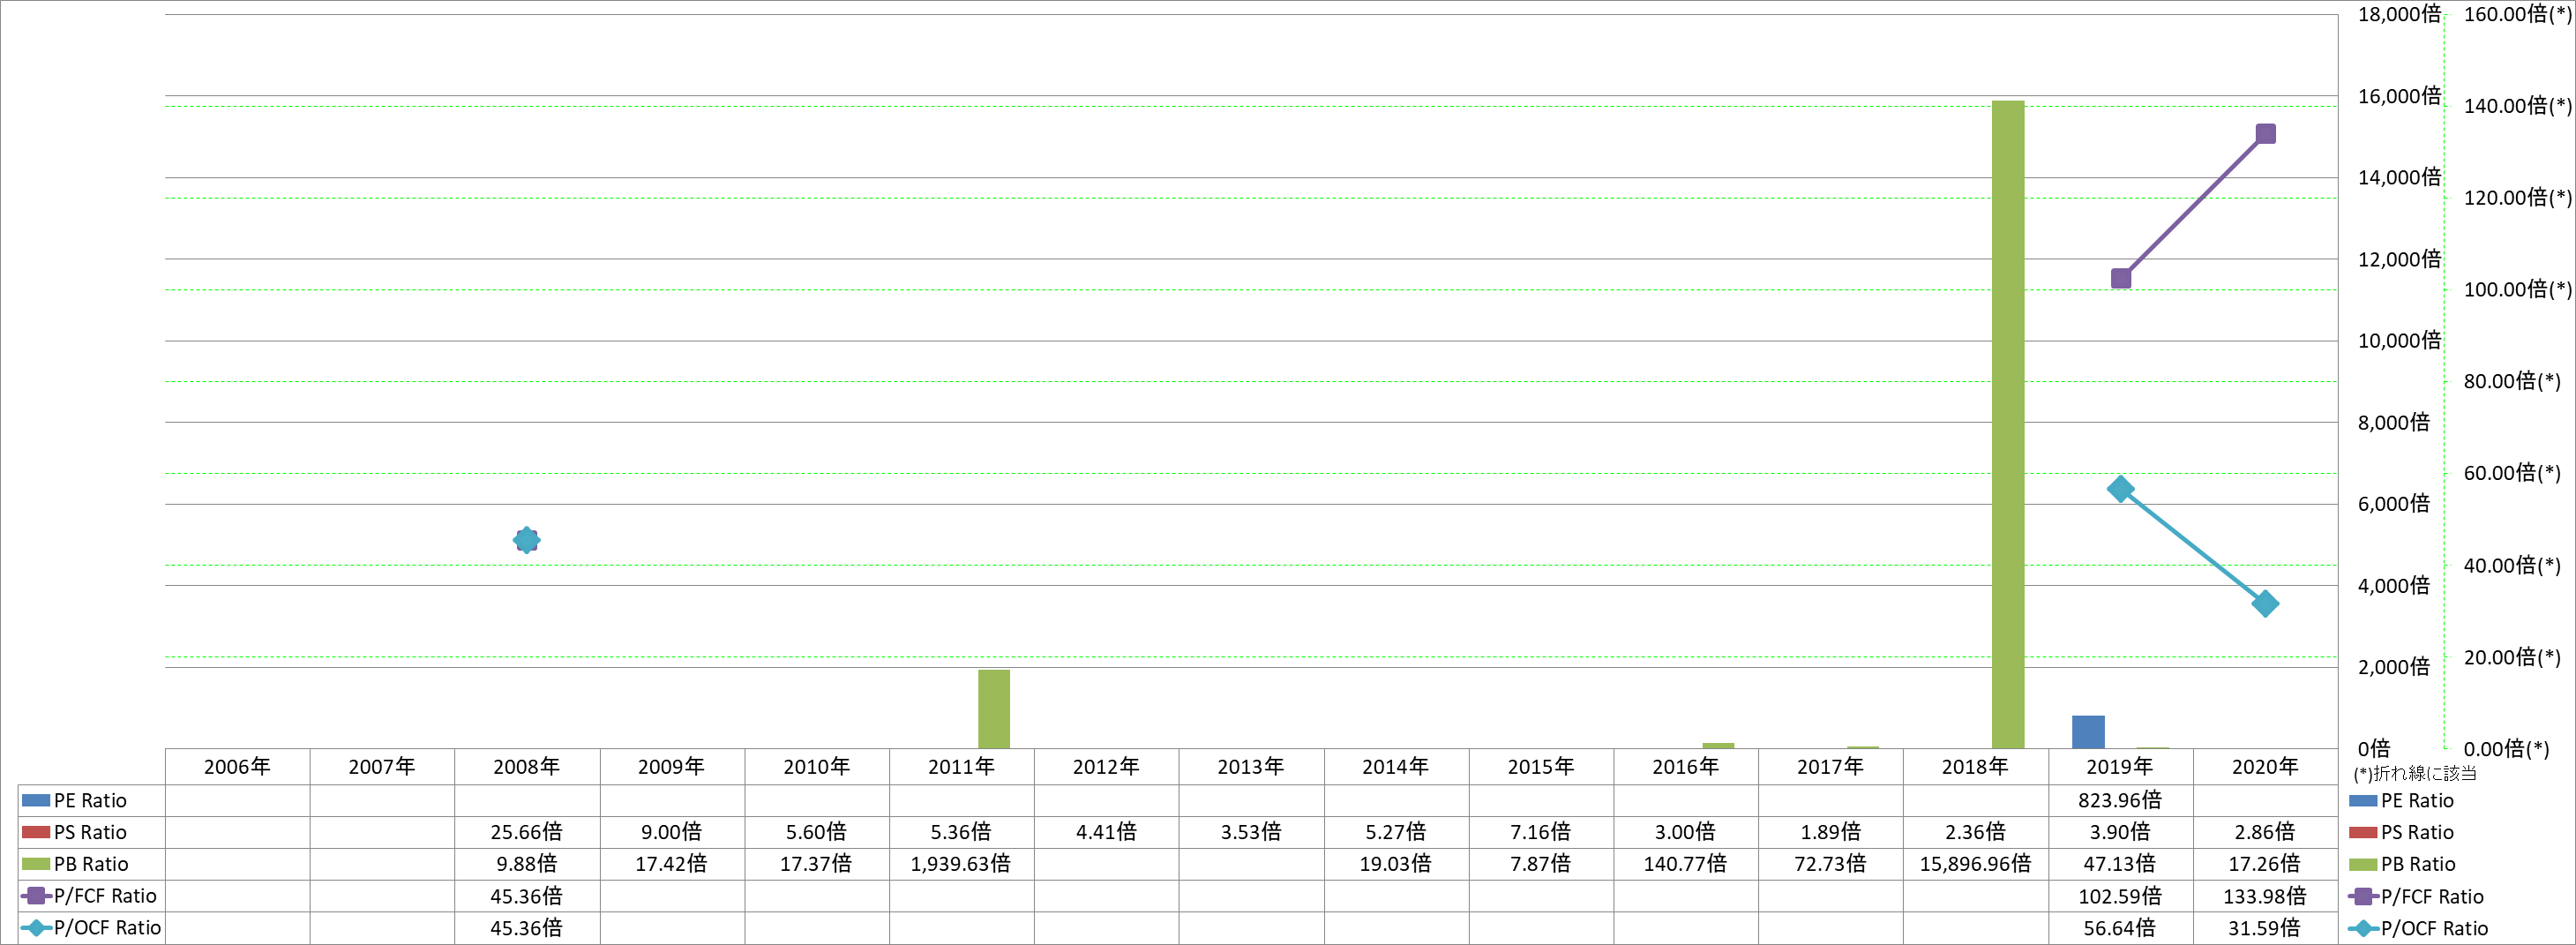
Task: Select the green 2011 PB Ratio bar
Action: 994,709
